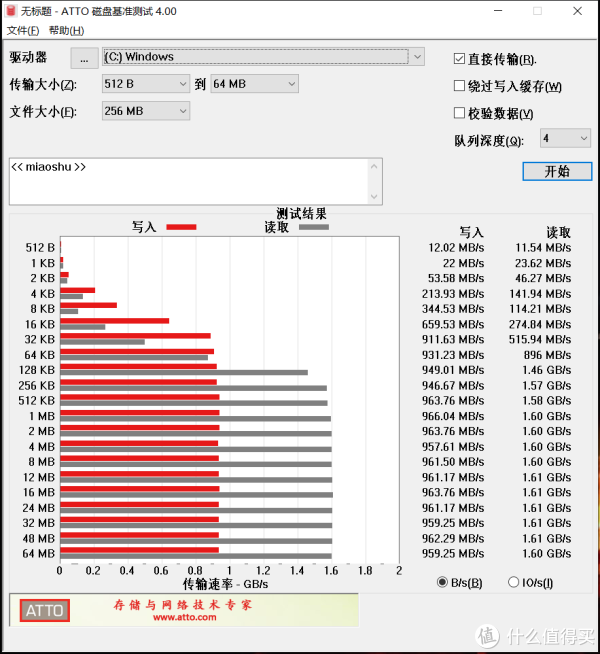Click the 896 MB/s read value
600x654 pixels.
(x=547, y=355)
